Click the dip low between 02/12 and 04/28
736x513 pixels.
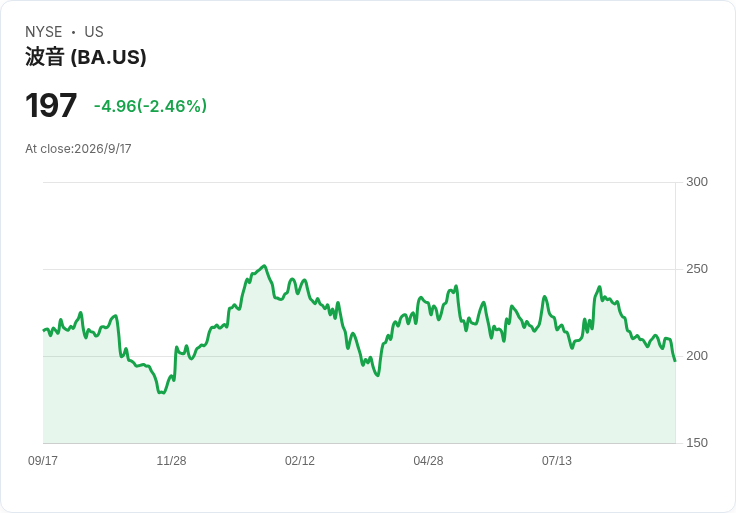pos(378,375)
